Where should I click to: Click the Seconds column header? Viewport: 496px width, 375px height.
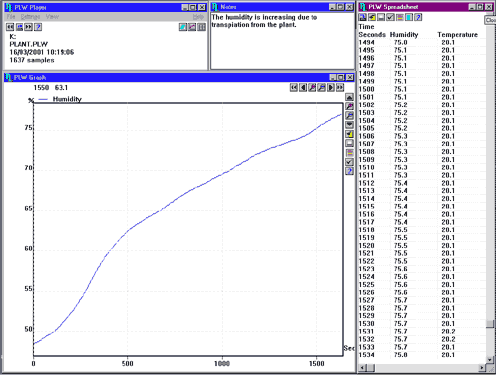[x=372, y=35]
